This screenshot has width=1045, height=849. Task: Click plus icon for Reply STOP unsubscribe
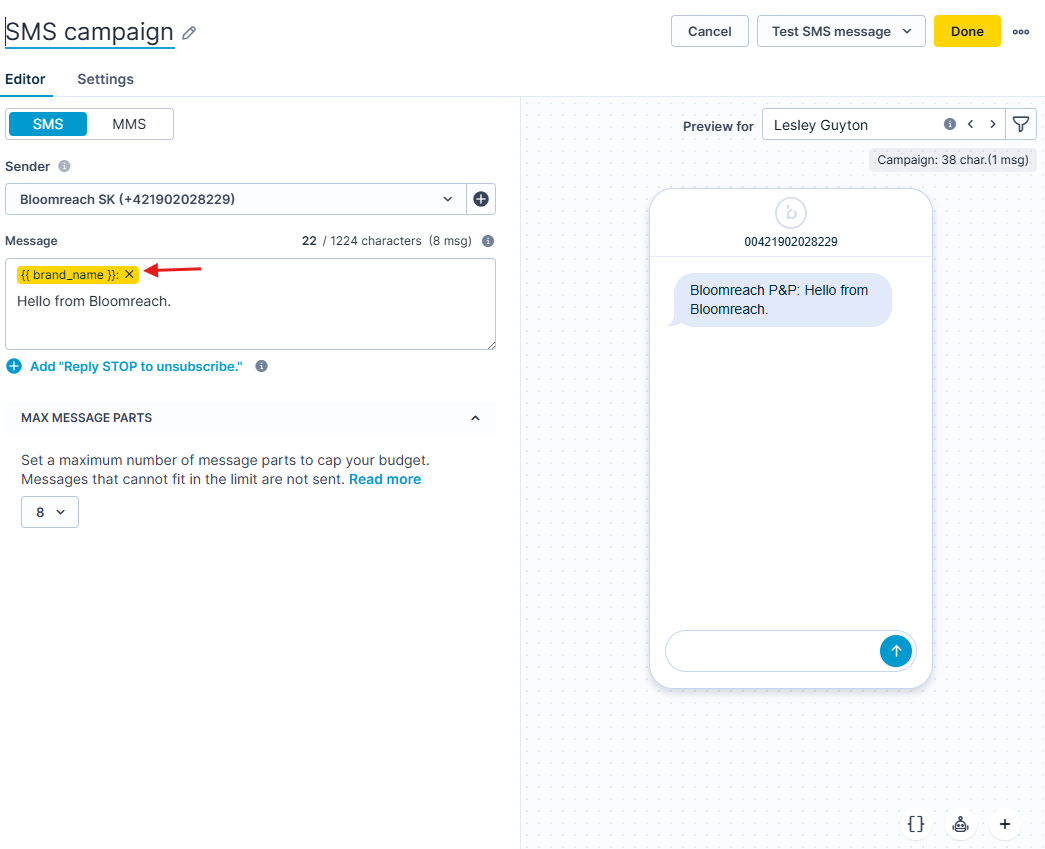[14, 366]
